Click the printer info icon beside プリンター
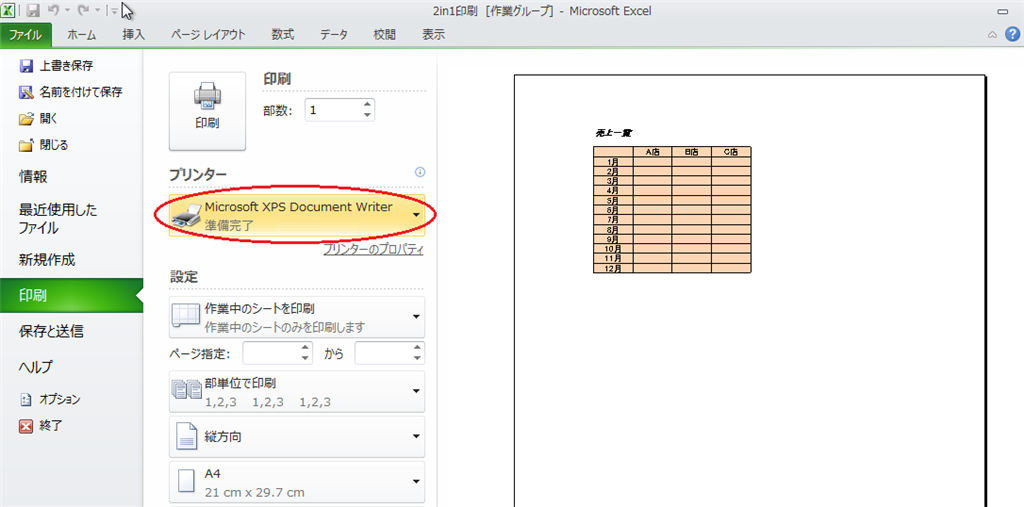Screen dimensions: 1024x507 (x=420, y=172)
